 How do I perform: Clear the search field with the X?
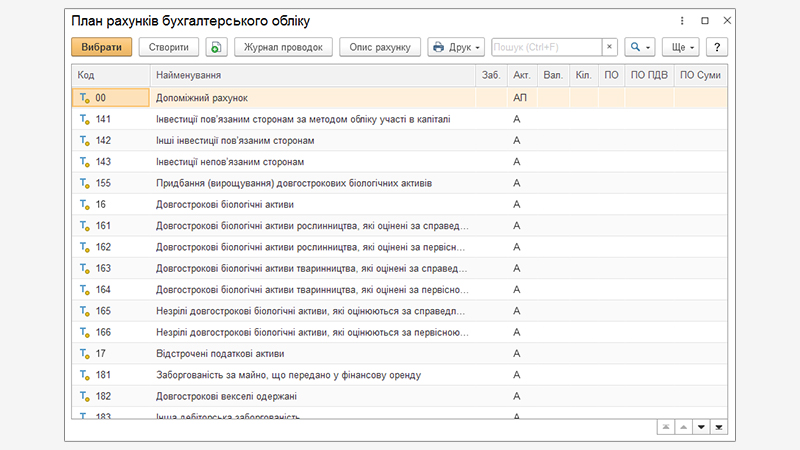tap(609, 47)
